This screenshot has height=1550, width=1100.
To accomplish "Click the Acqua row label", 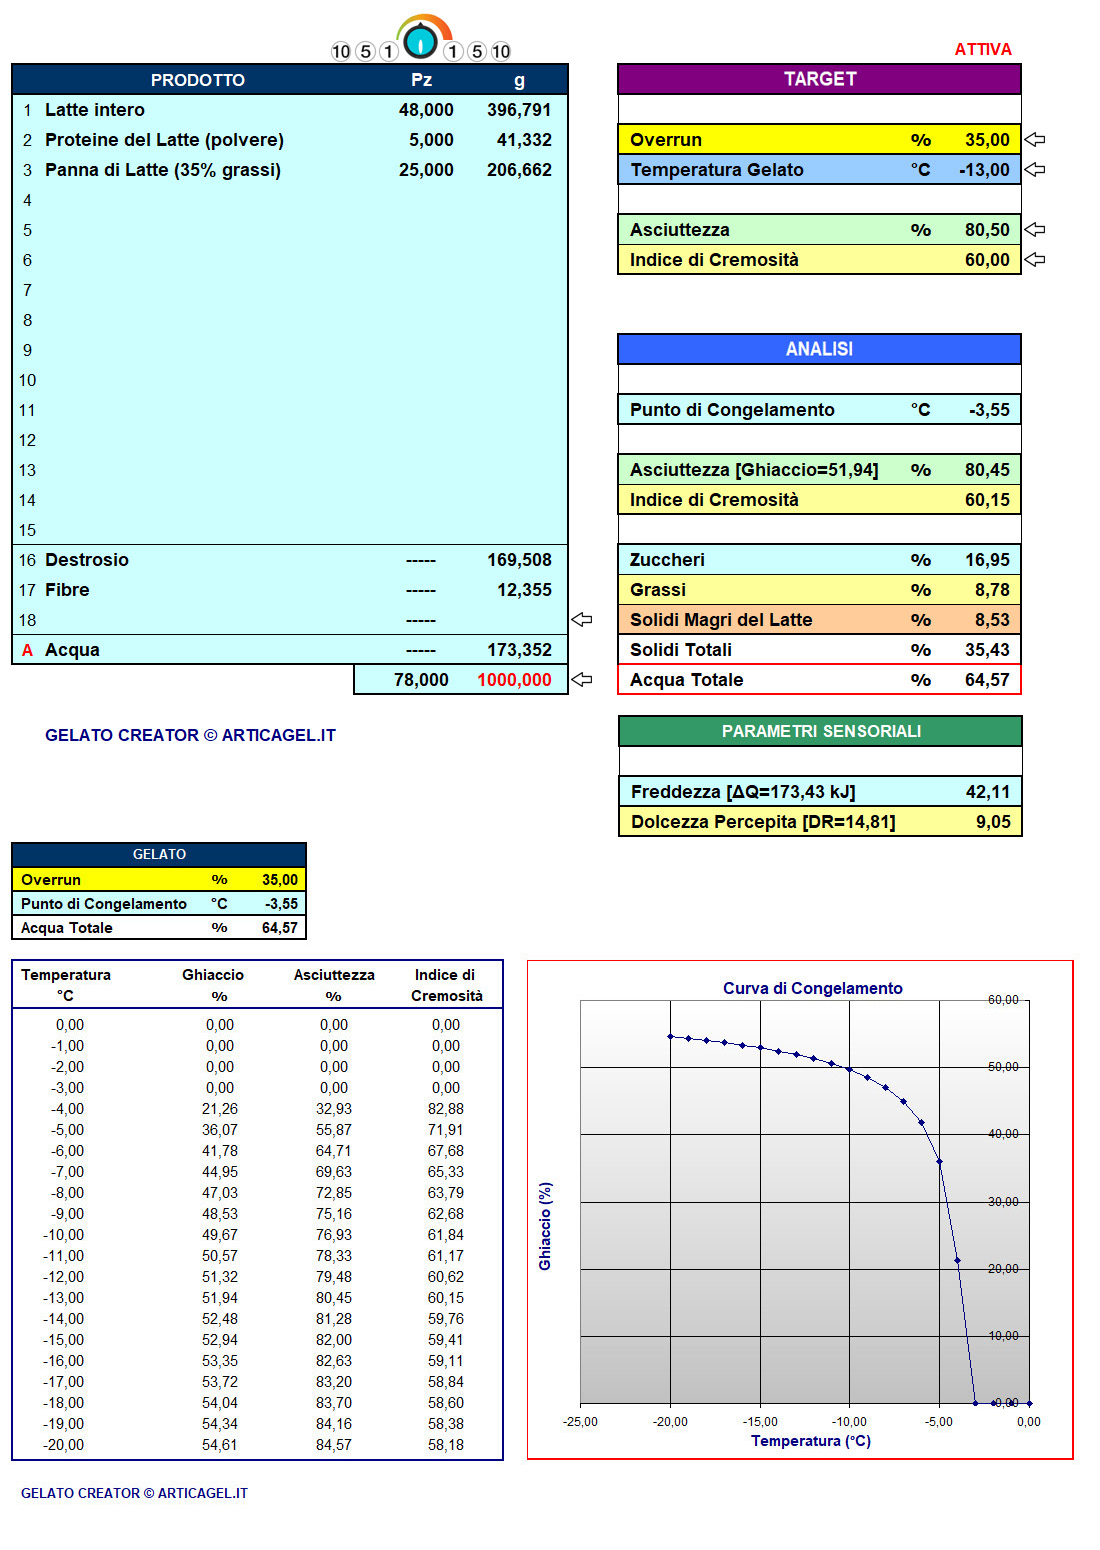I will pos(72,650).
